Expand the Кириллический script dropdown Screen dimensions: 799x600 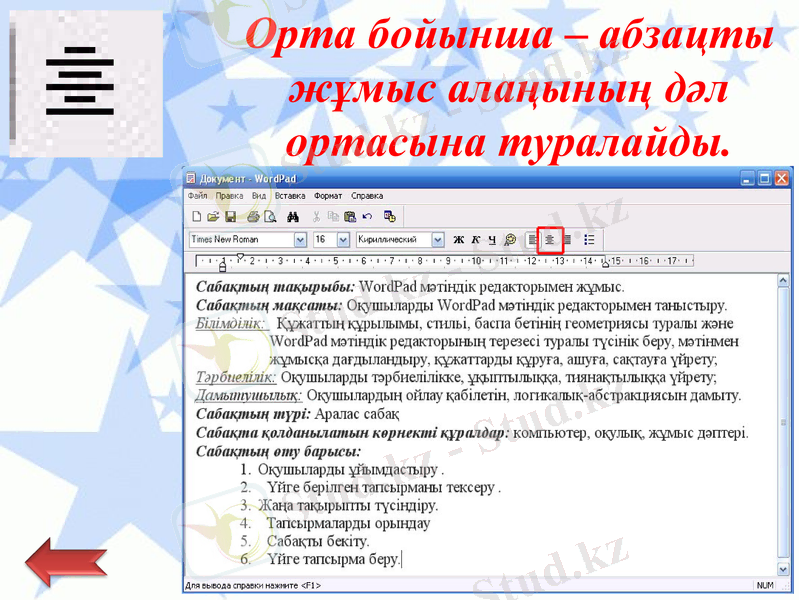pyautogui.click(x=438, y=239)
